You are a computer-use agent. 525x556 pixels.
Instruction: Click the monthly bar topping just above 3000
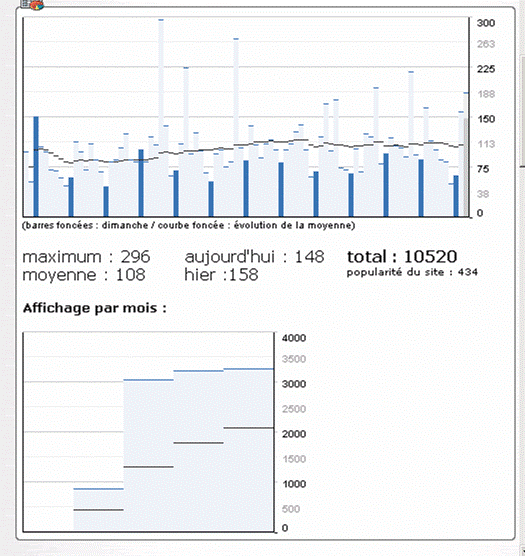148,455
